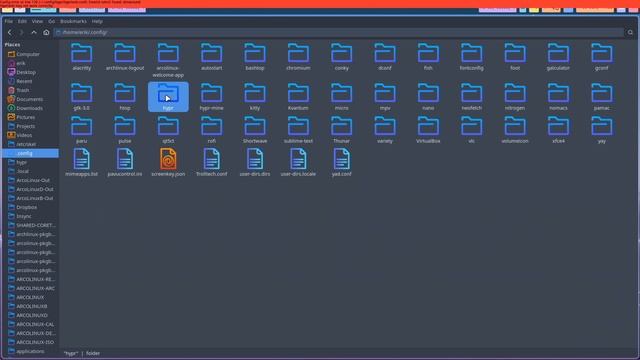Select the dconf folder
Image resolution: width=640 pixels, height=360 pixels.
[x=385, y=57]
